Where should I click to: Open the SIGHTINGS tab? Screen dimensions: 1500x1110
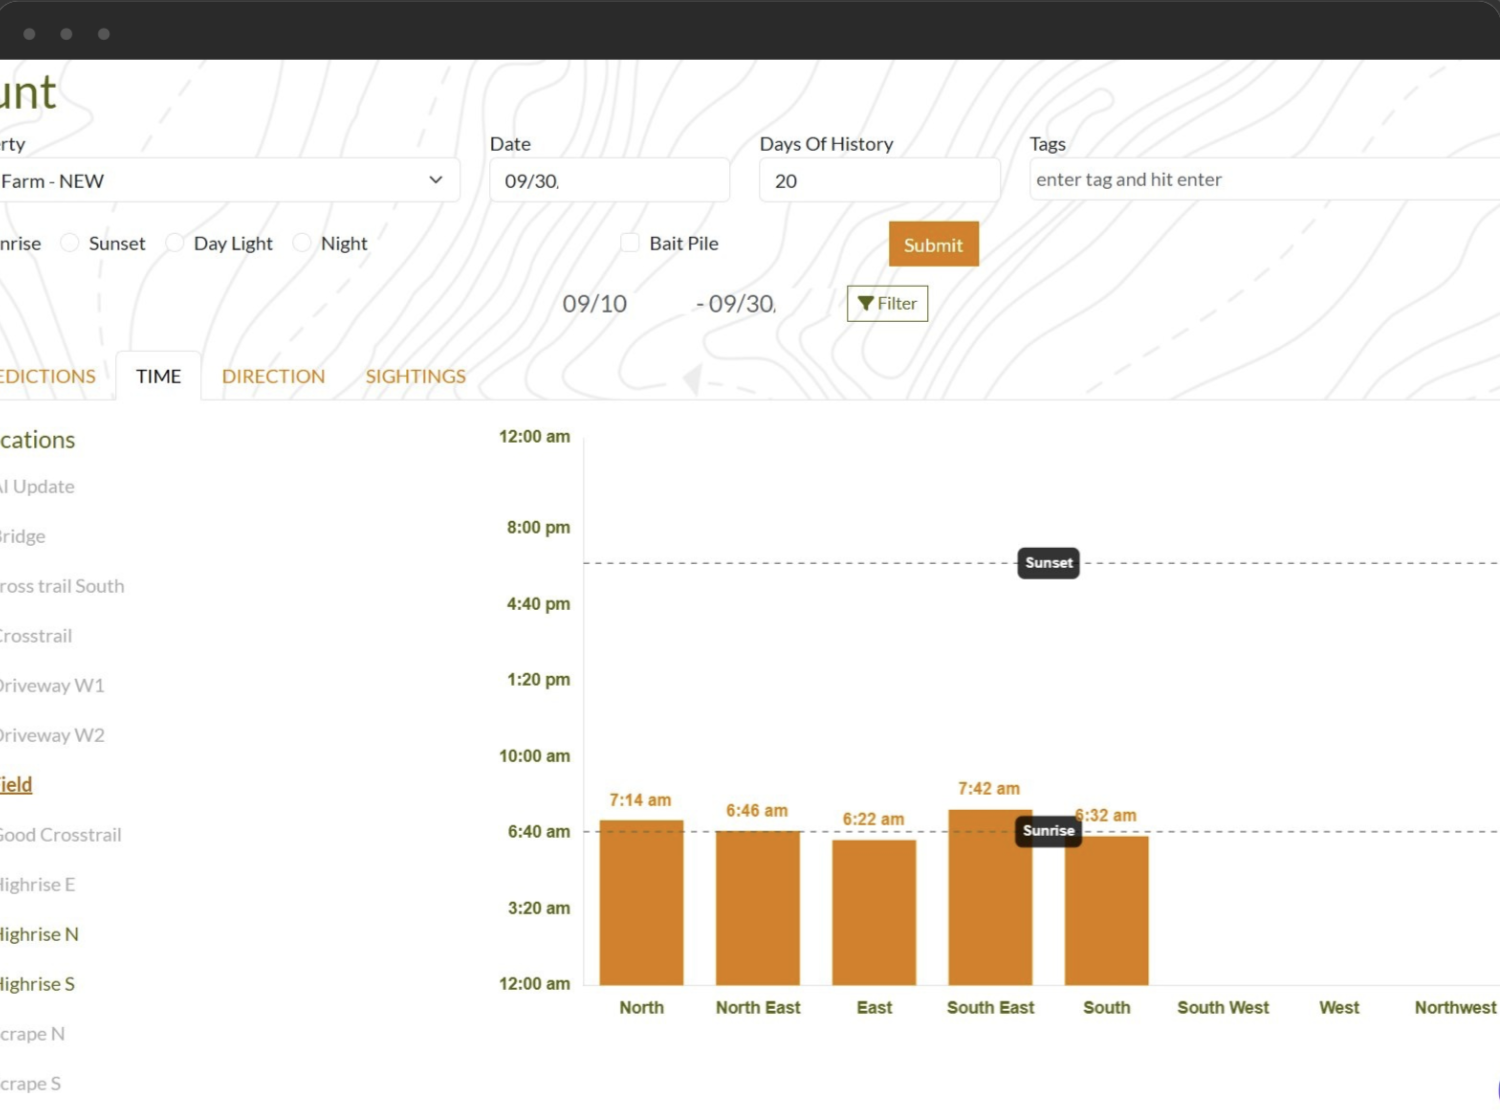tap(416, 376)
